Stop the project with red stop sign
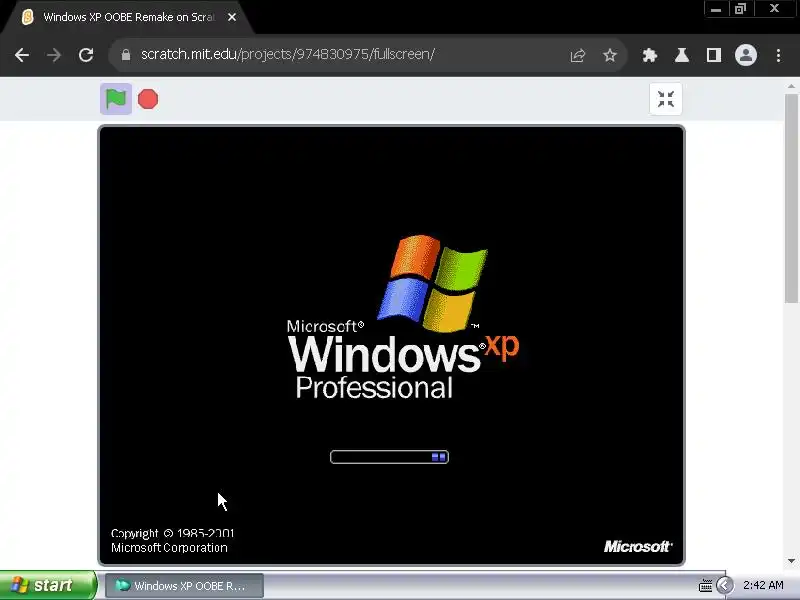The height and width of the screenshot is (600, 800). (148, 99)
